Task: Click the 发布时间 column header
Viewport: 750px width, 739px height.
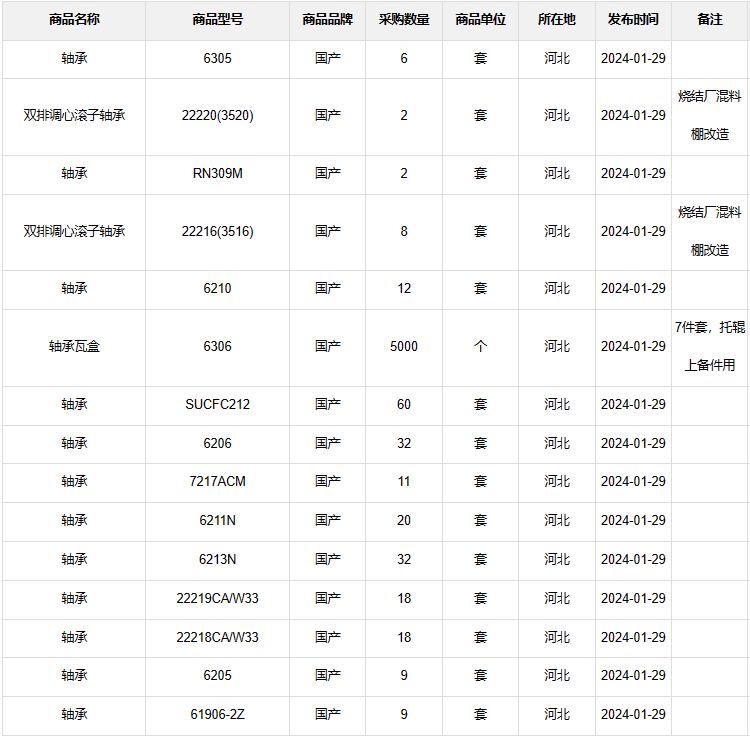Action: 633,20
